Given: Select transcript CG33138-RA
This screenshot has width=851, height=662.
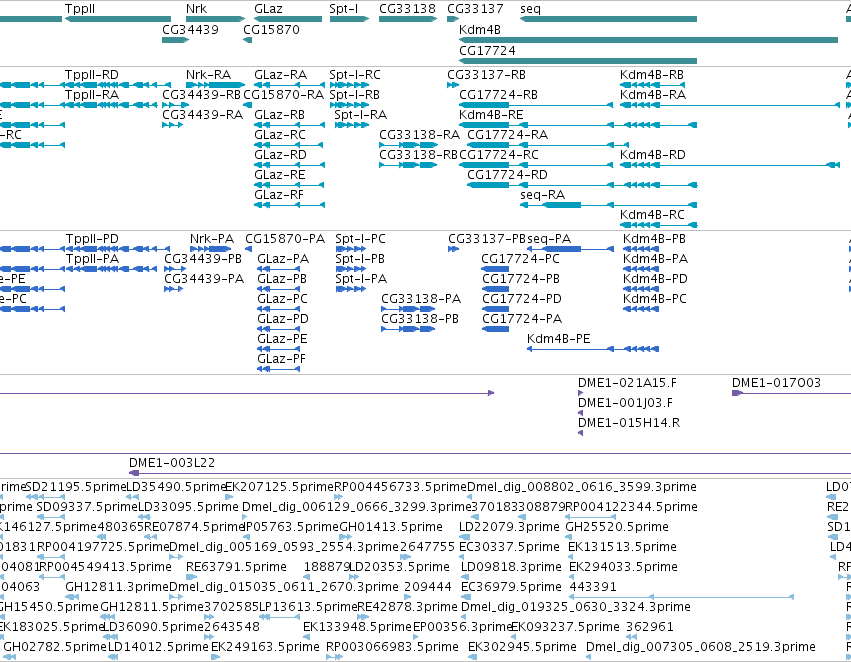Looking at the screenshot, I should (x=420, y=135).
